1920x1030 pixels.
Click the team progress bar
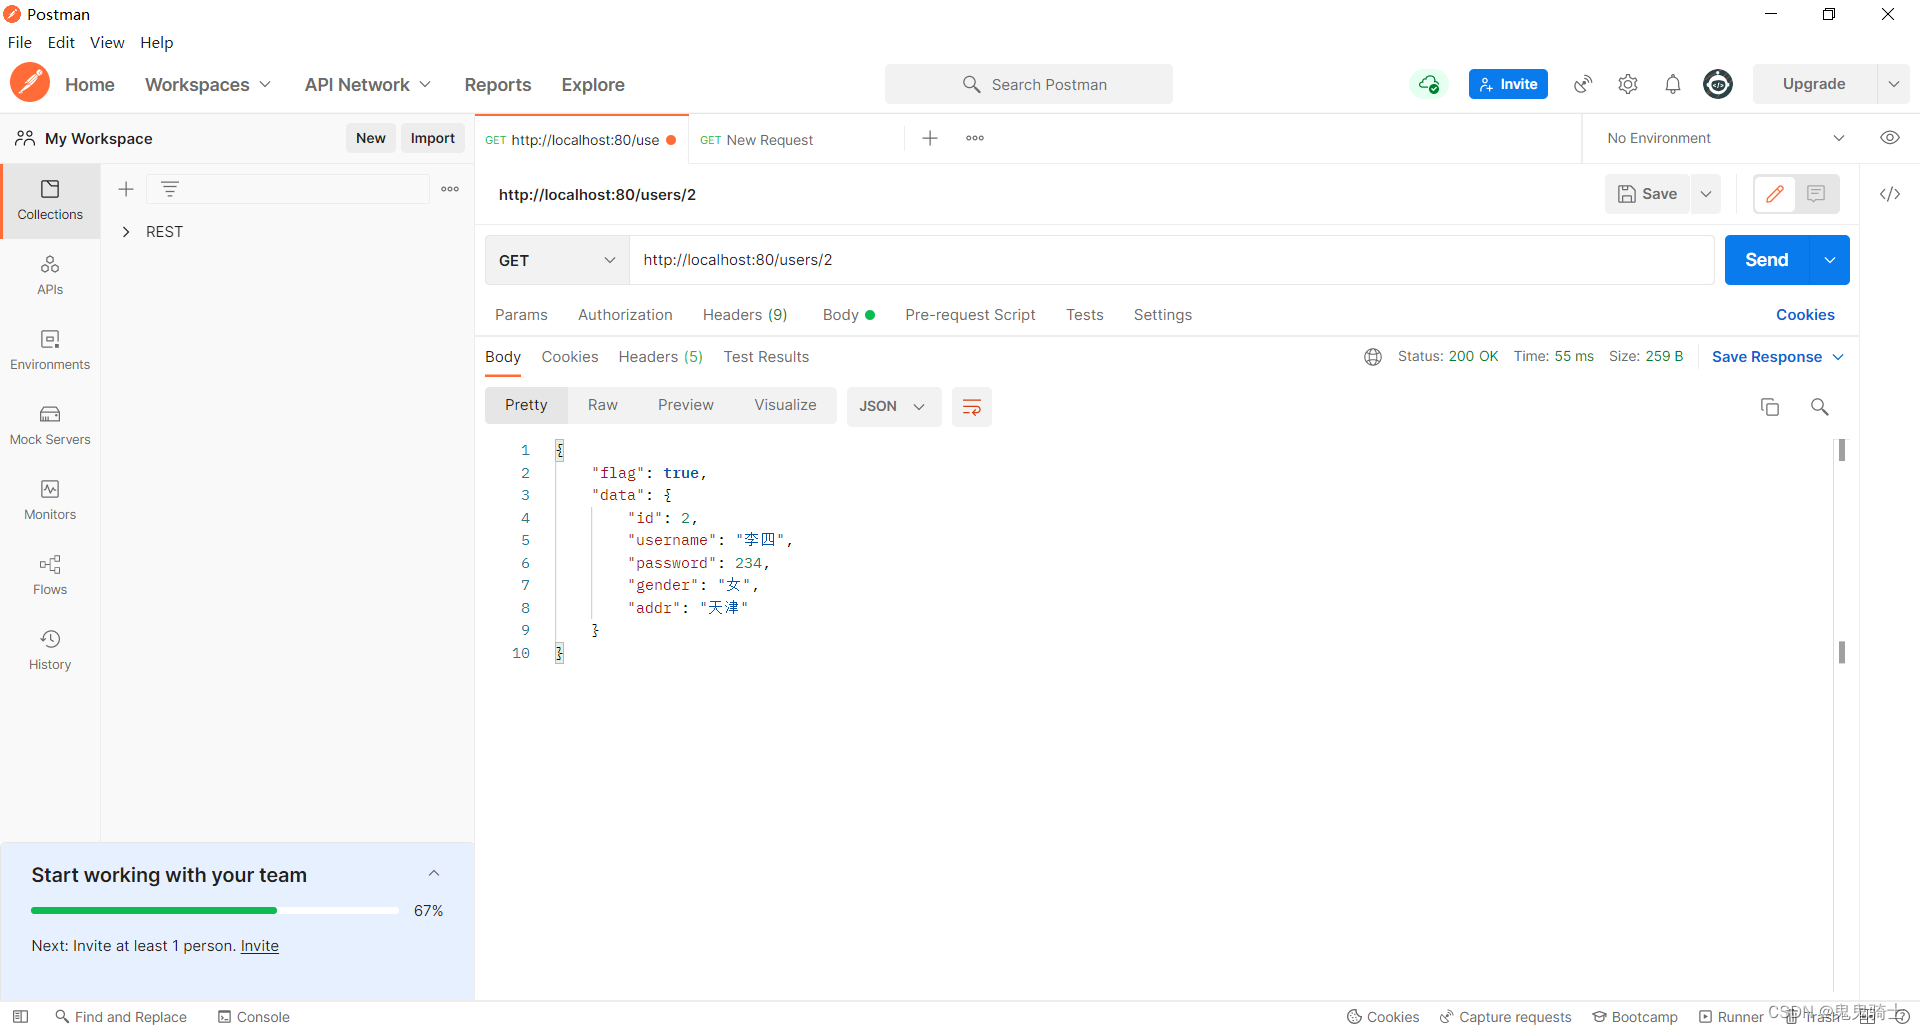[x=215, y=910]
